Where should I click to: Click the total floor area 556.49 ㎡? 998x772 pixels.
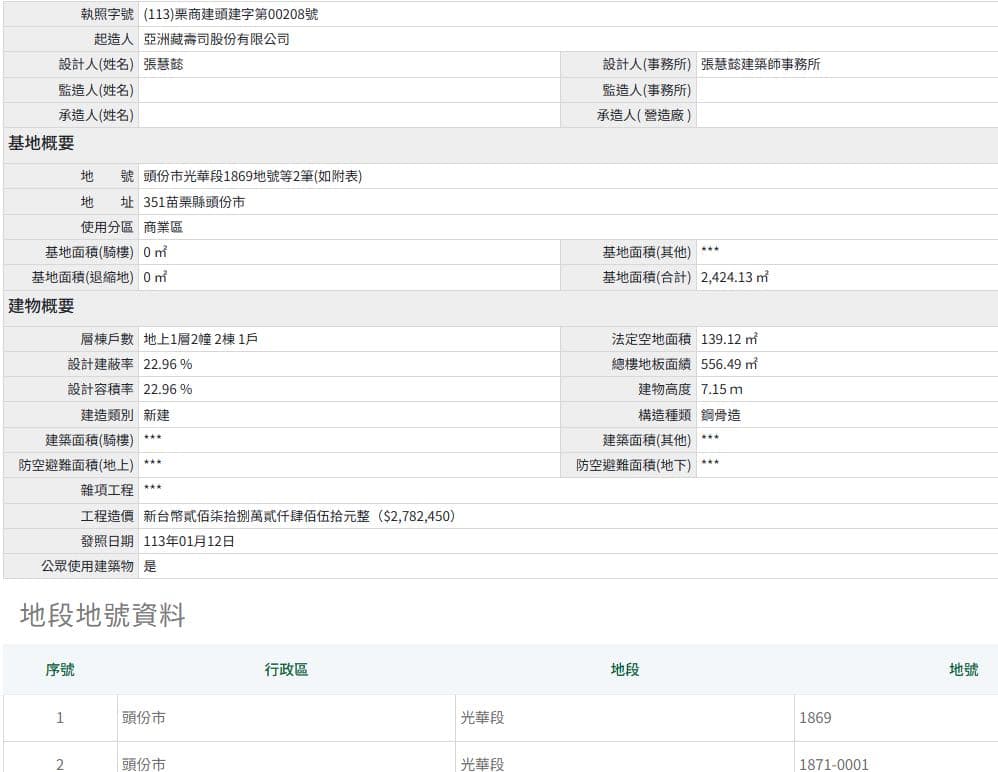(729, 364)
